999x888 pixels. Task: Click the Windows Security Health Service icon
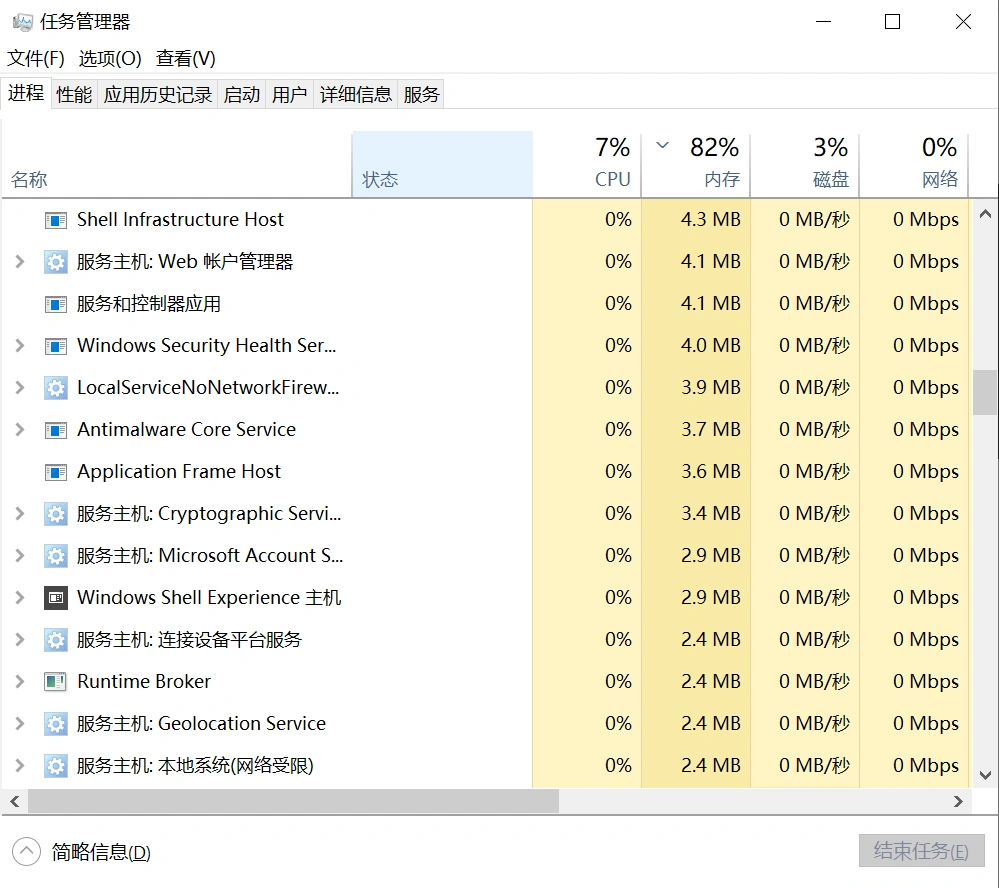[55, 345]
